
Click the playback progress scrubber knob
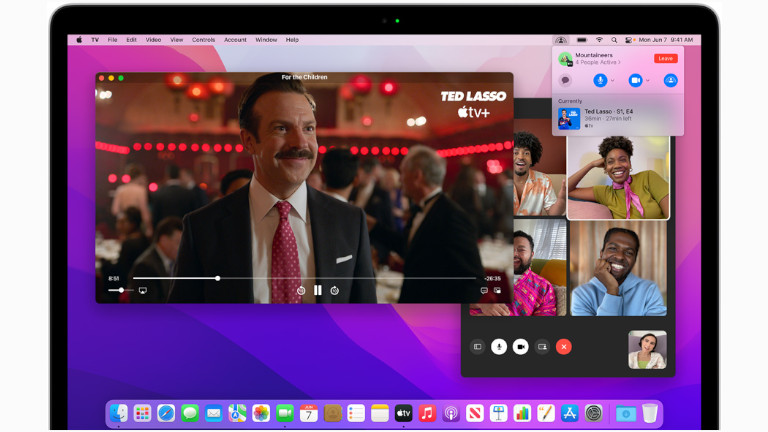tap(217, 278)
